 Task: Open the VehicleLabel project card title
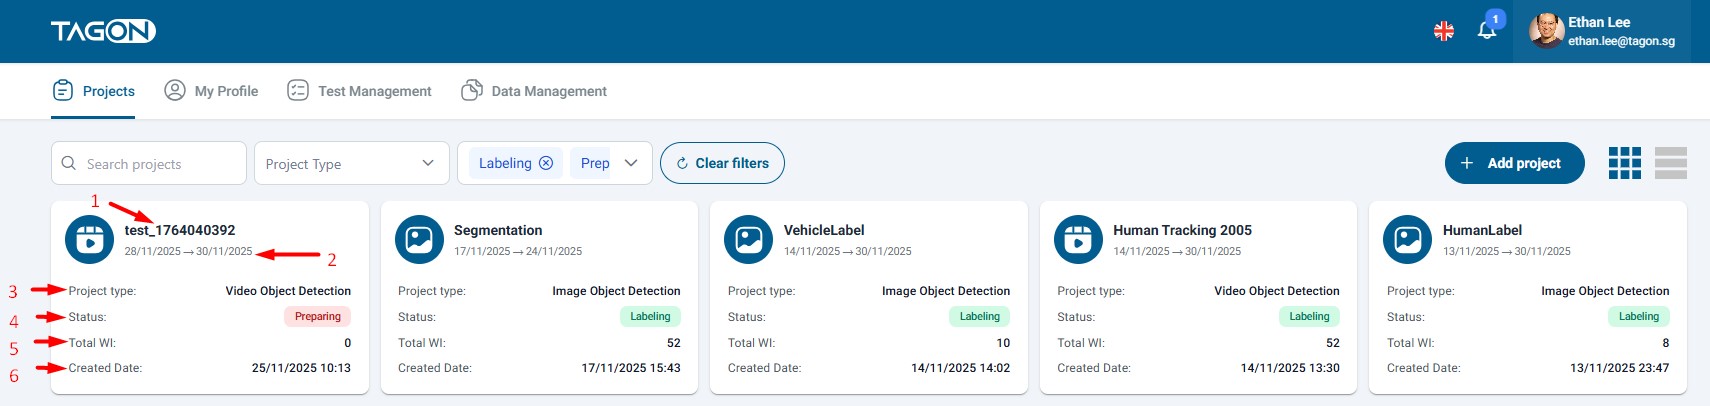[x=824, y=230]
